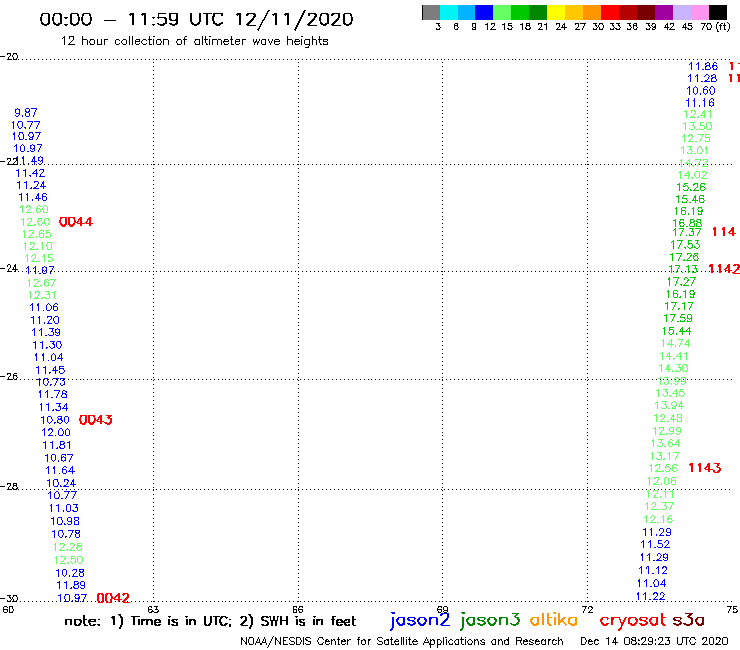Click the wave height value 17.59
This screenshot has height=650, width=740.
[678, 319]
